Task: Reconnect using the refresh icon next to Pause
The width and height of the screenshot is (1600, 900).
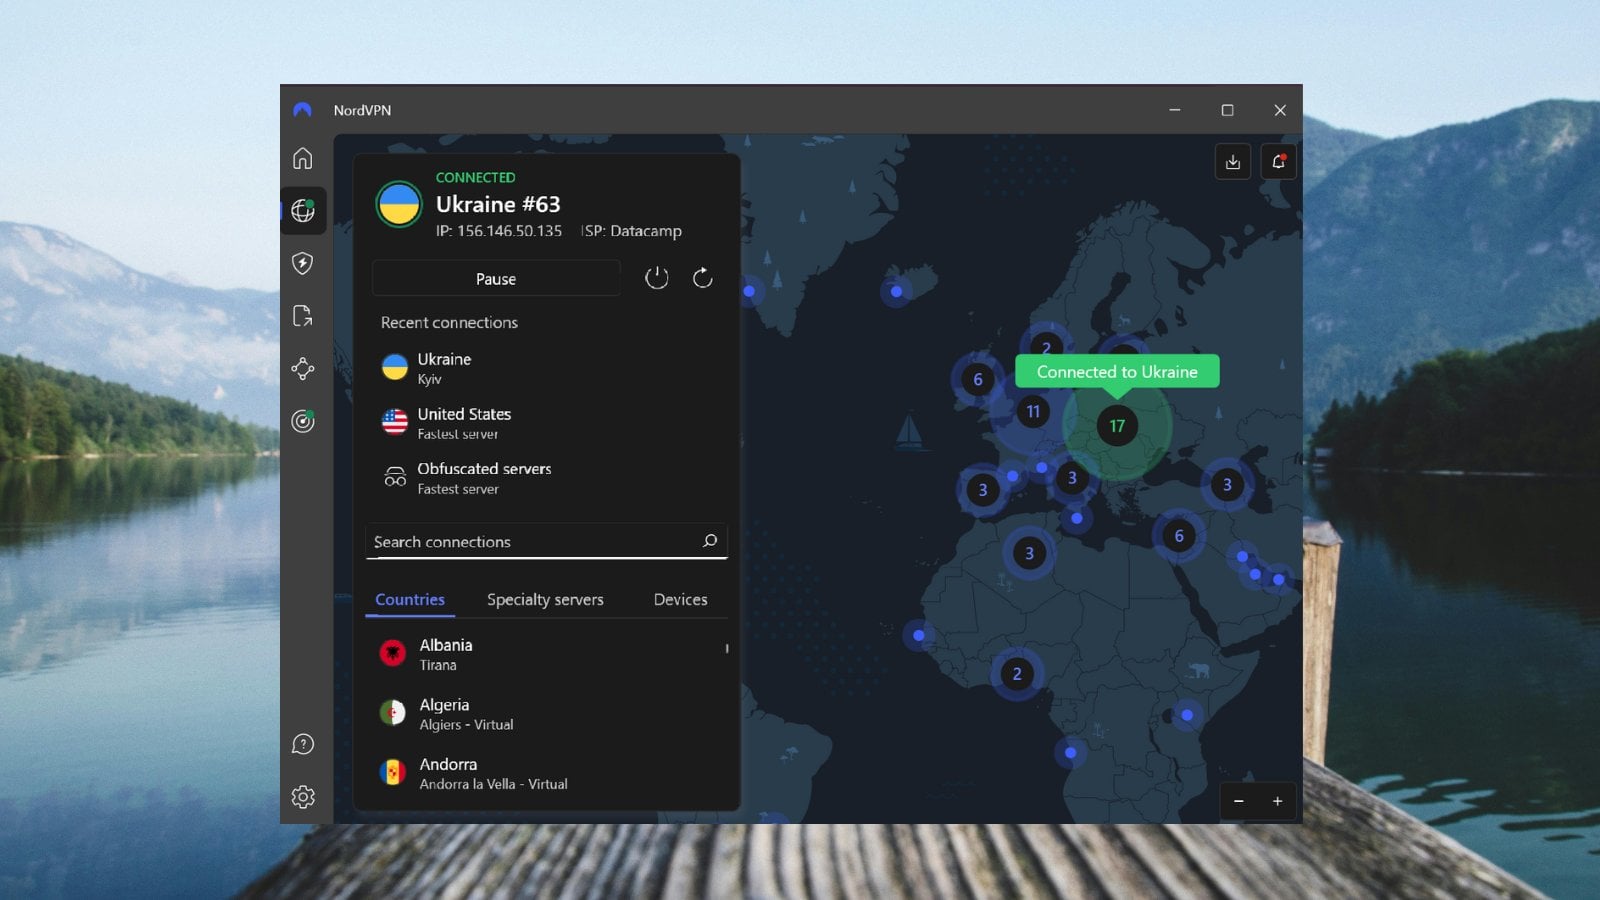Action: [702, 278]
